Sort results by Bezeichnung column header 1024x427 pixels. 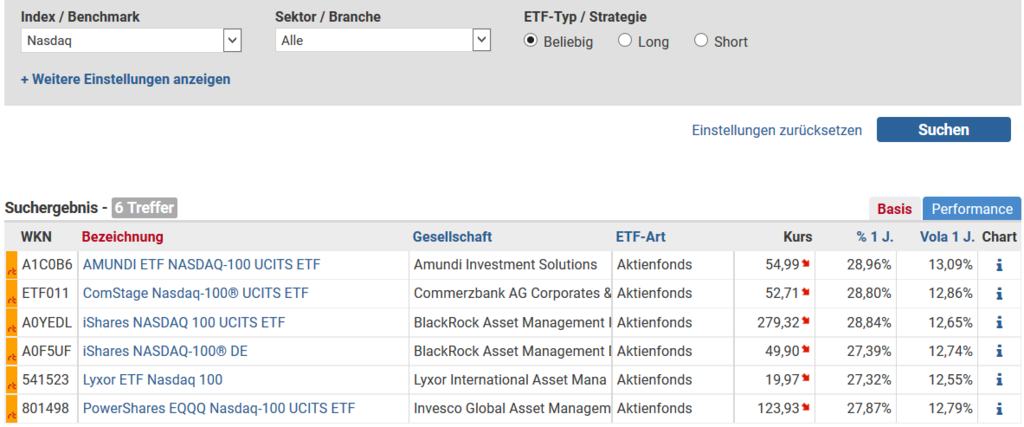pos(122,237)
